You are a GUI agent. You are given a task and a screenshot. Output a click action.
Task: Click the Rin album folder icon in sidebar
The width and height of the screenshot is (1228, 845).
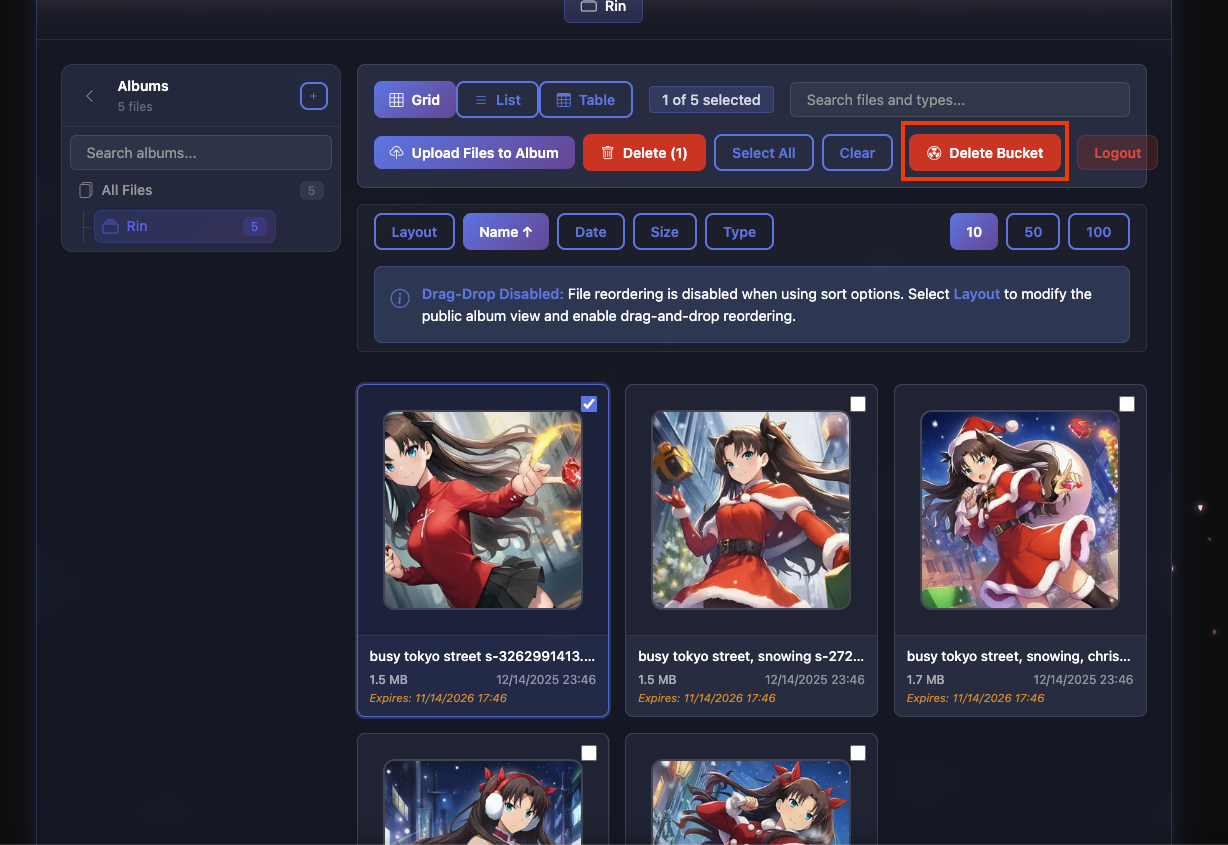click(x=111, y=227)
